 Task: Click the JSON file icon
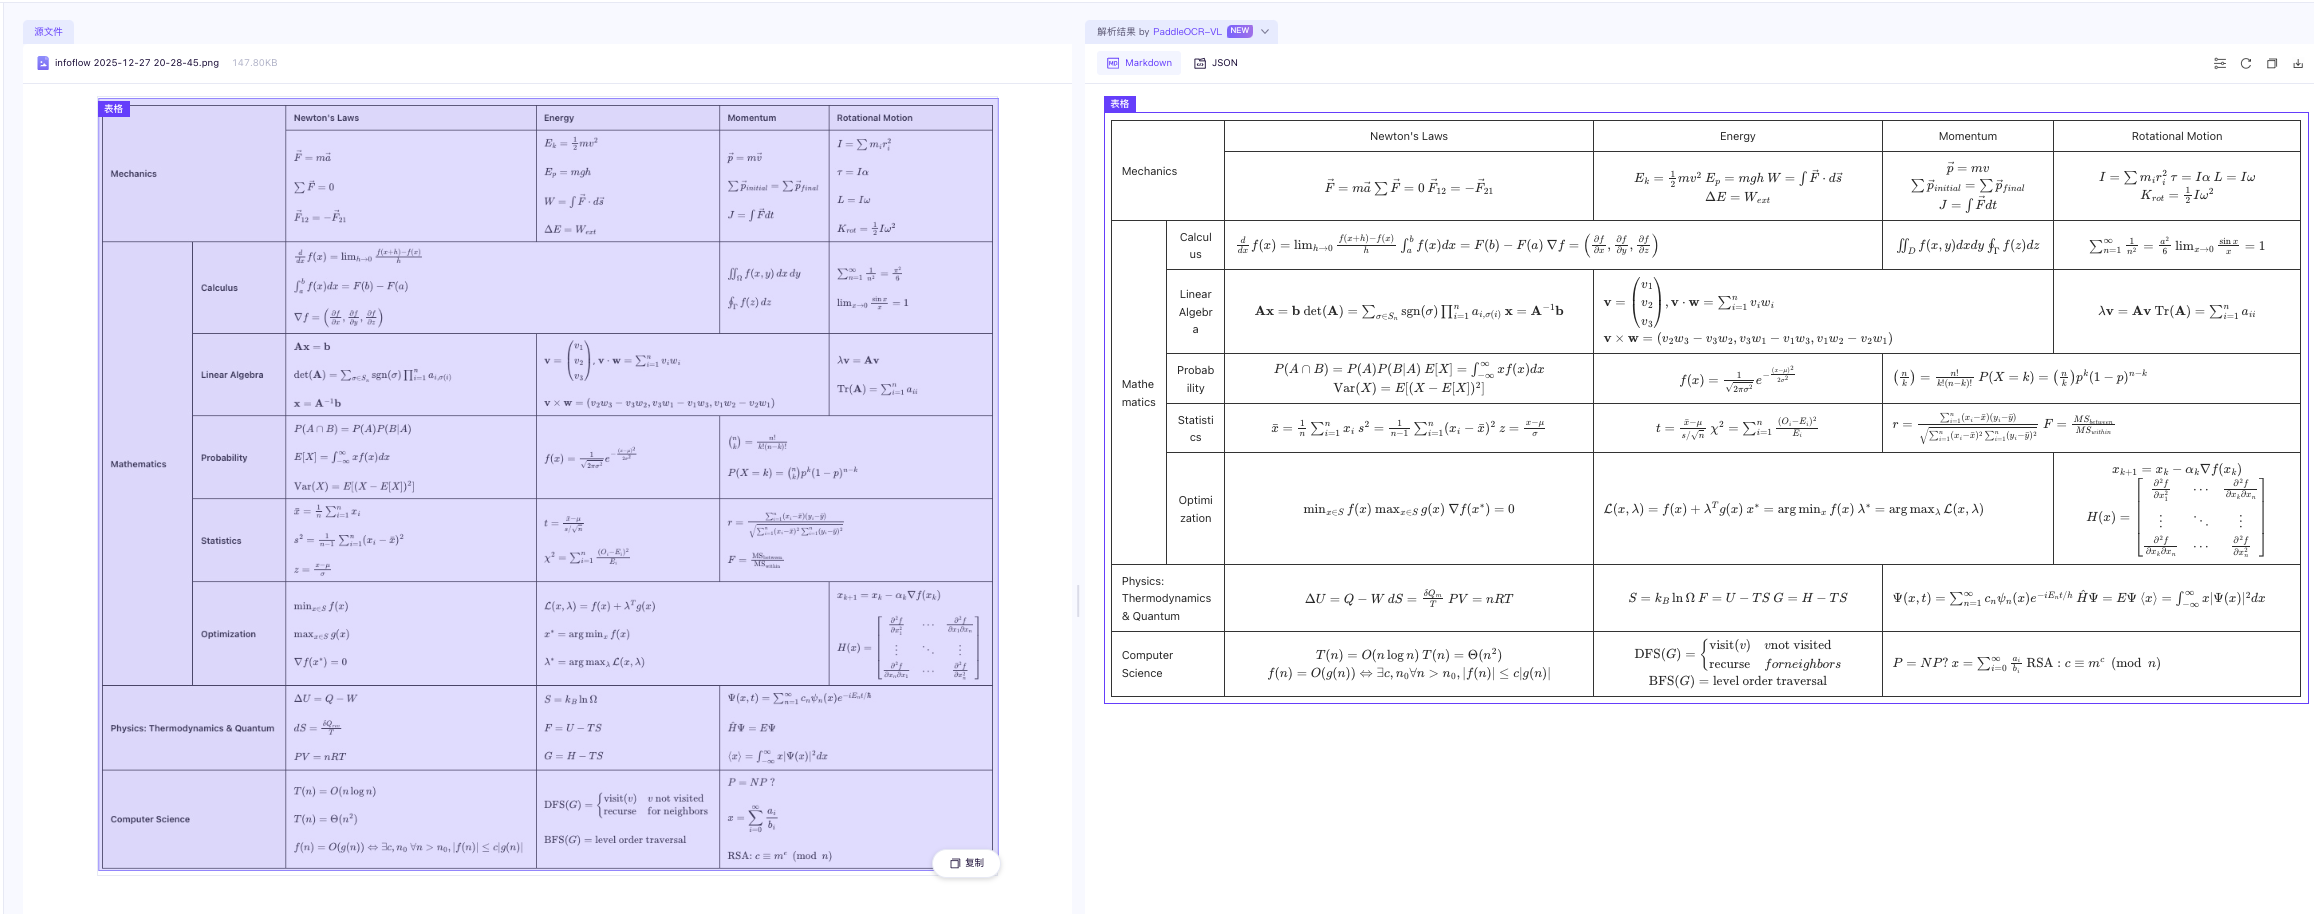[1203, 63]
